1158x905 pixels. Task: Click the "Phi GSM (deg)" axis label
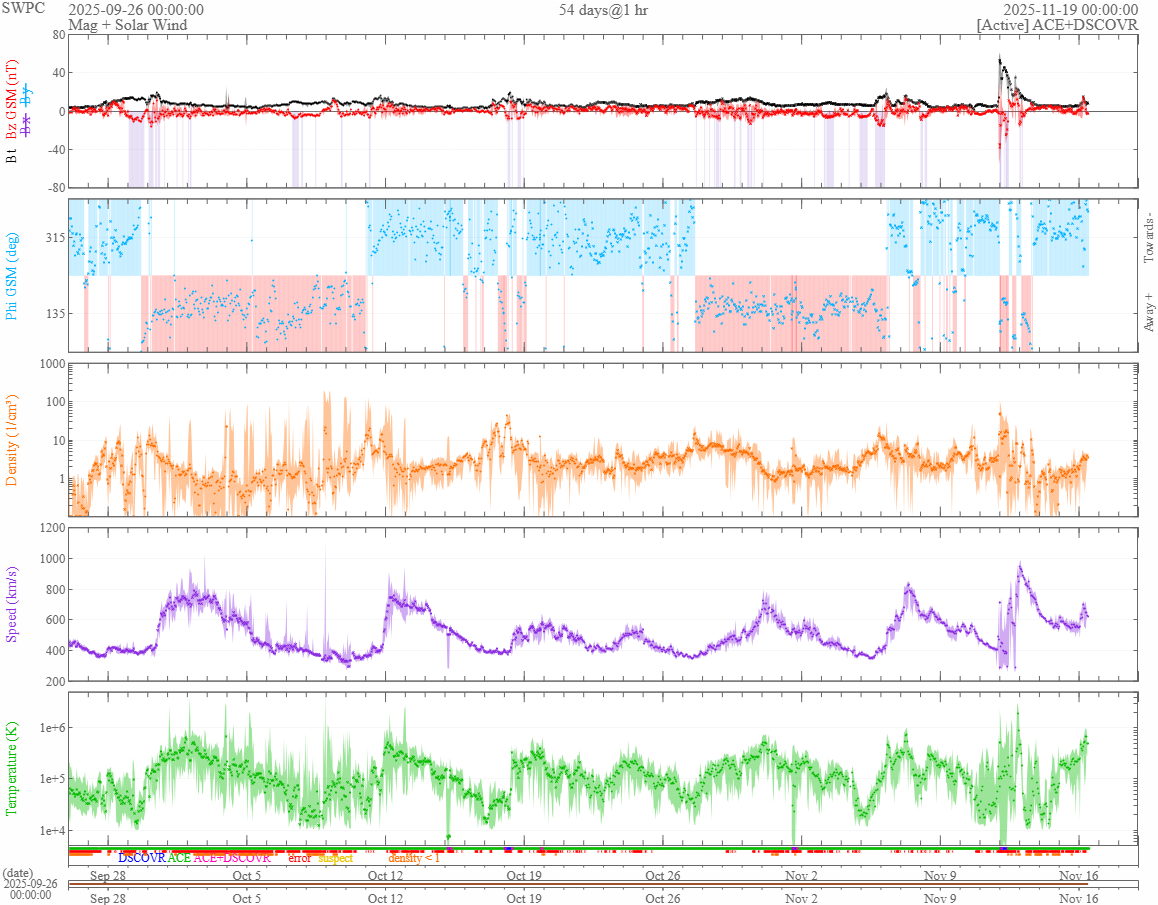click(11, 276)
